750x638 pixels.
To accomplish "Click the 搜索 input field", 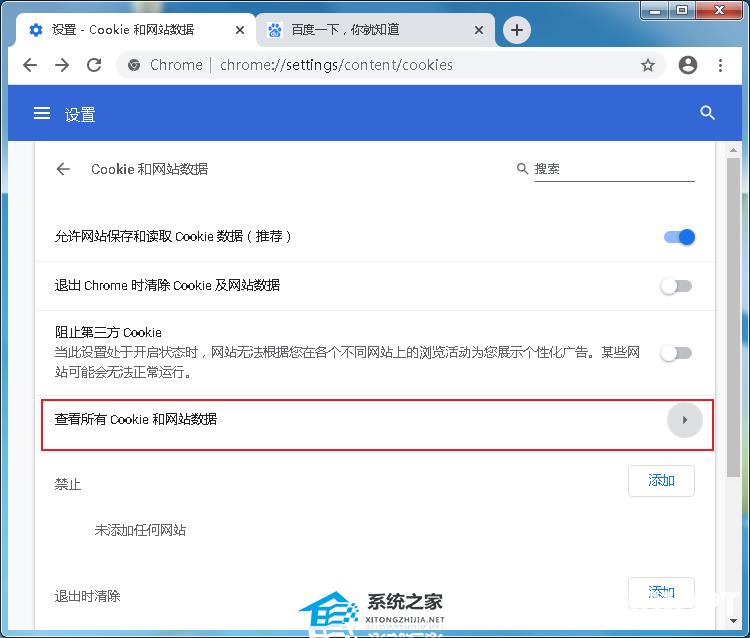I will click(614, 169).
